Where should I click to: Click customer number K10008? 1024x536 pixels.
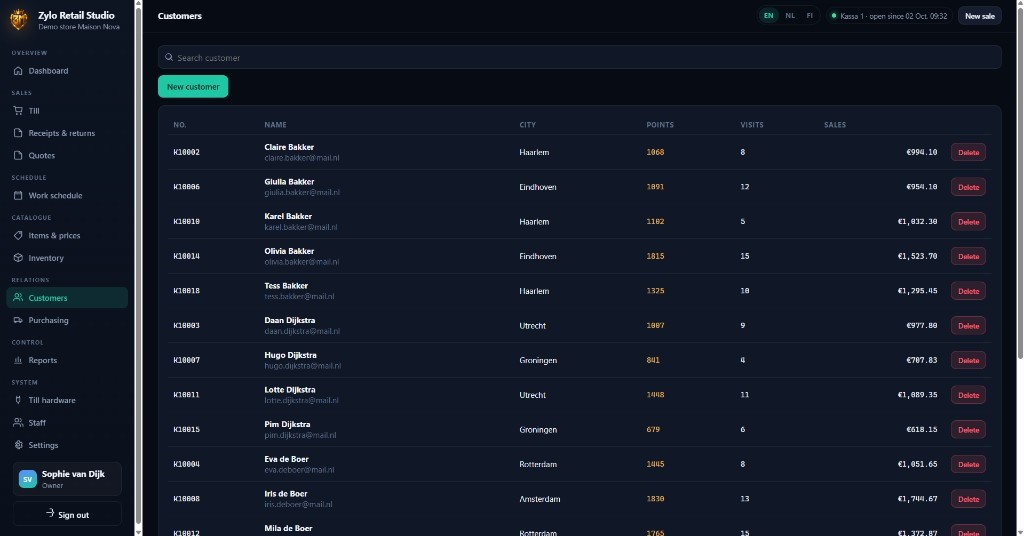point(186,499)
